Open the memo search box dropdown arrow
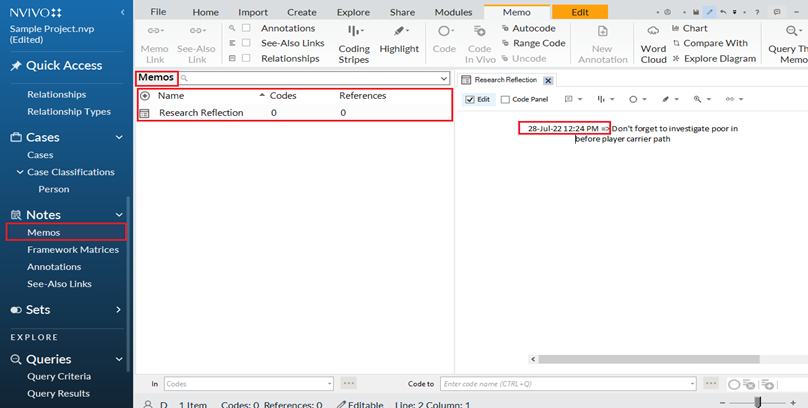Image resolution: width=808 pixels, height=408 pixels. tap(444, 78)
